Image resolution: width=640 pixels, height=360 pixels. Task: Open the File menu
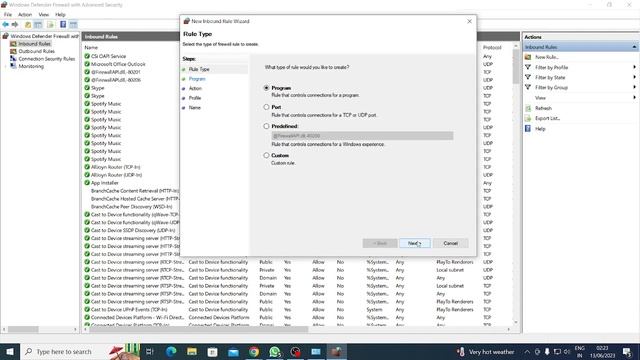coord(8,14)
